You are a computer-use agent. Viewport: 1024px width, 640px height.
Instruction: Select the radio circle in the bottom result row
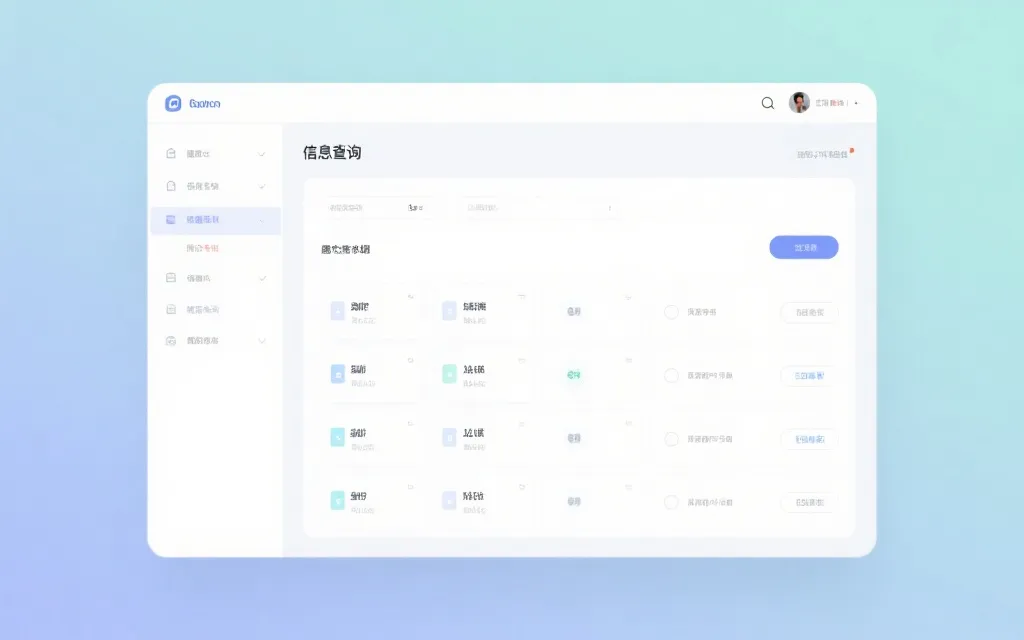point(671,502)
